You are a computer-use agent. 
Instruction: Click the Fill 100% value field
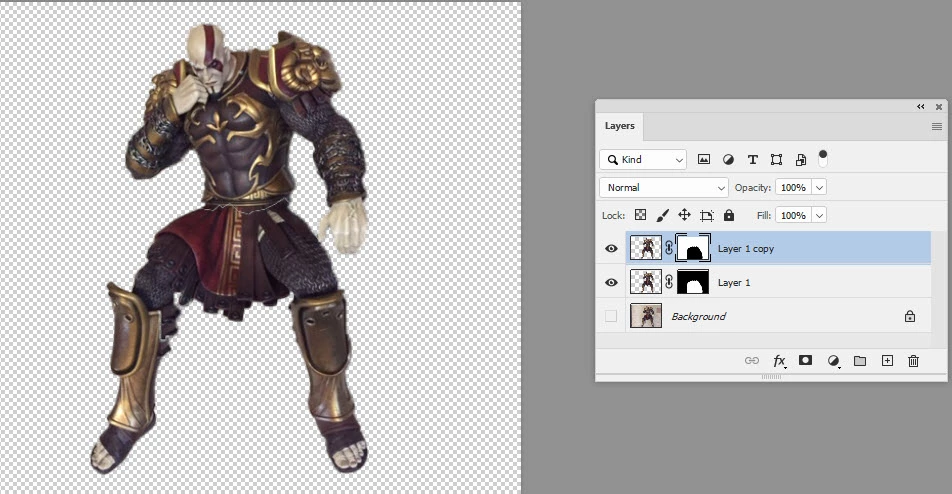[793, 215]
